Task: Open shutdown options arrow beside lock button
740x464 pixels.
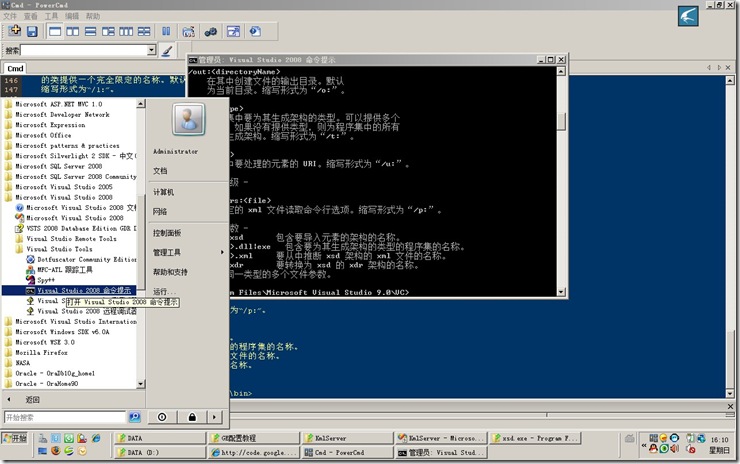Action: click(x=214, y=417)
